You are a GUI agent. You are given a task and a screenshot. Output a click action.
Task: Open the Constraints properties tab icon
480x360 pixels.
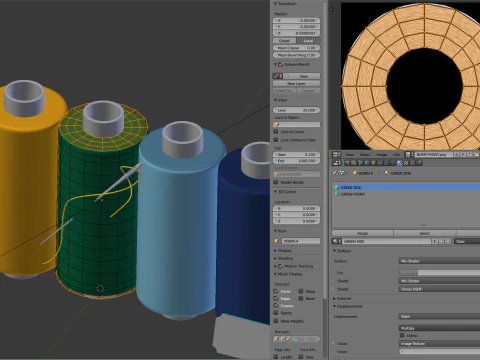click(380, 163)
